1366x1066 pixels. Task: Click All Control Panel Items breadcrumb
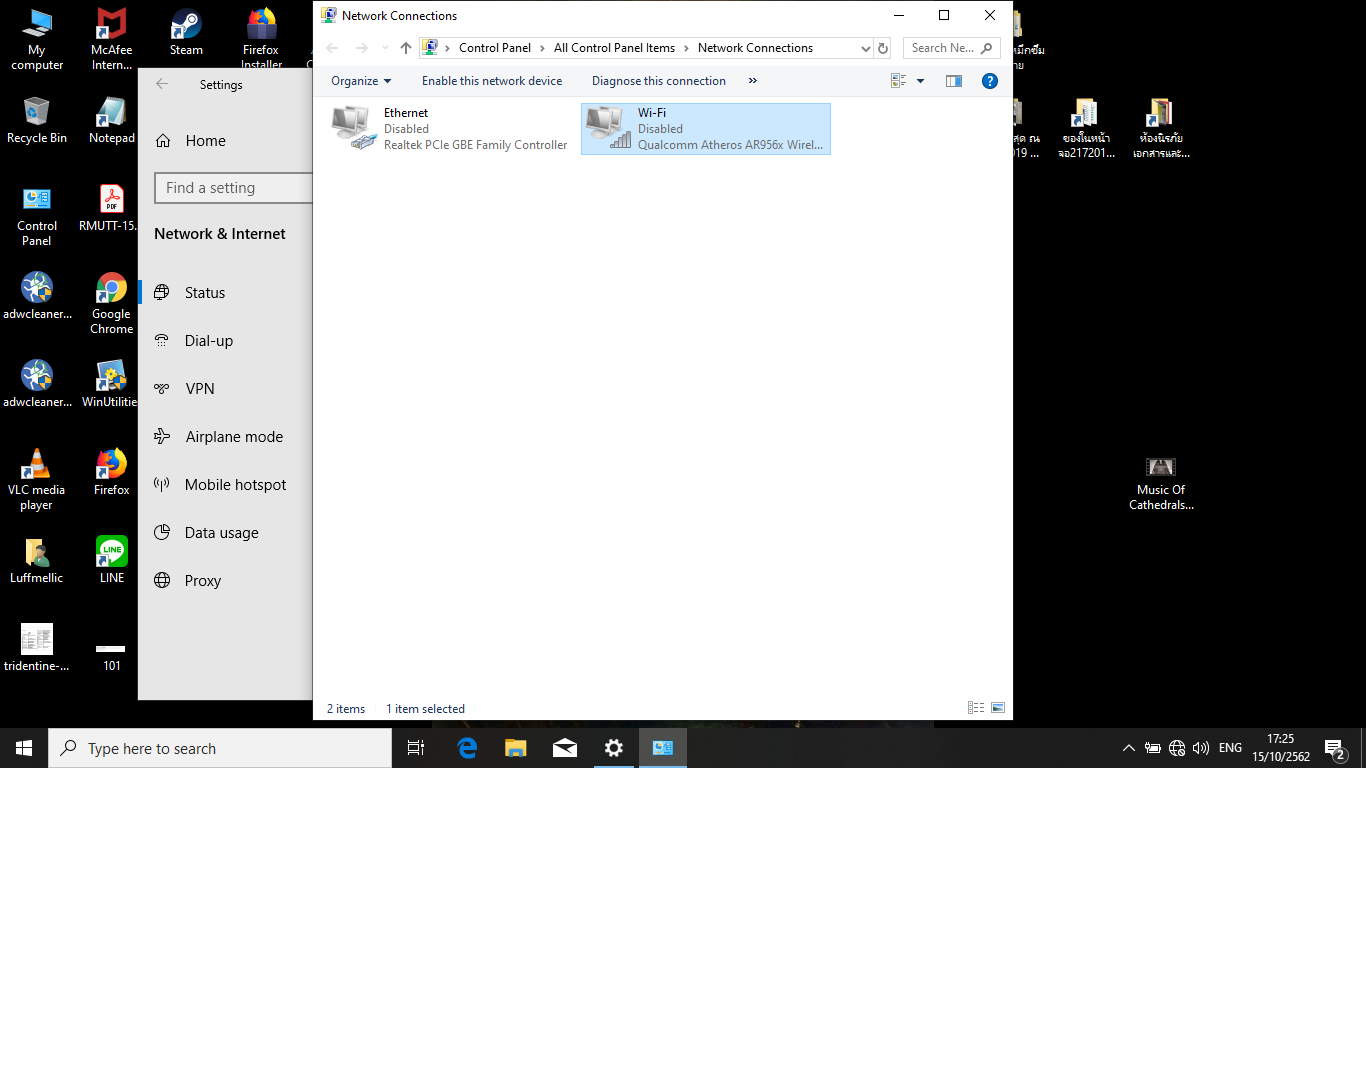614,48
